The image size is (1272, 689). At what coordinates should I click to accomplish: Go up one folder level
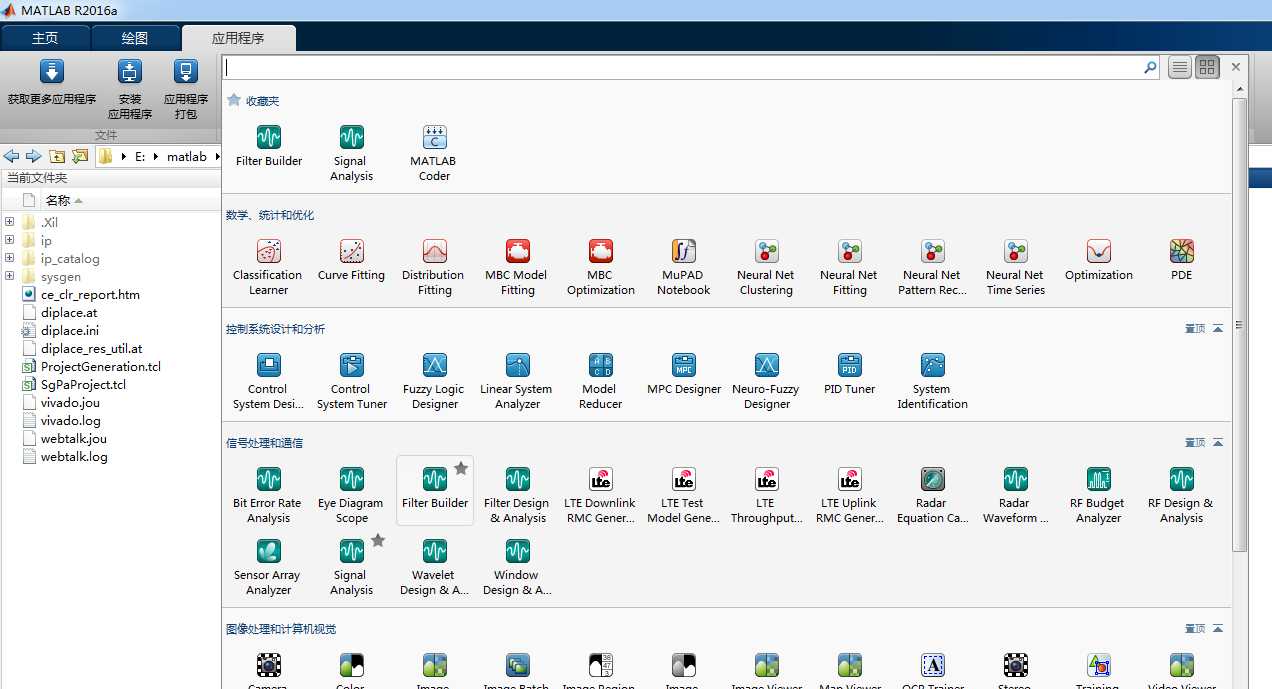tap(57, 157)
